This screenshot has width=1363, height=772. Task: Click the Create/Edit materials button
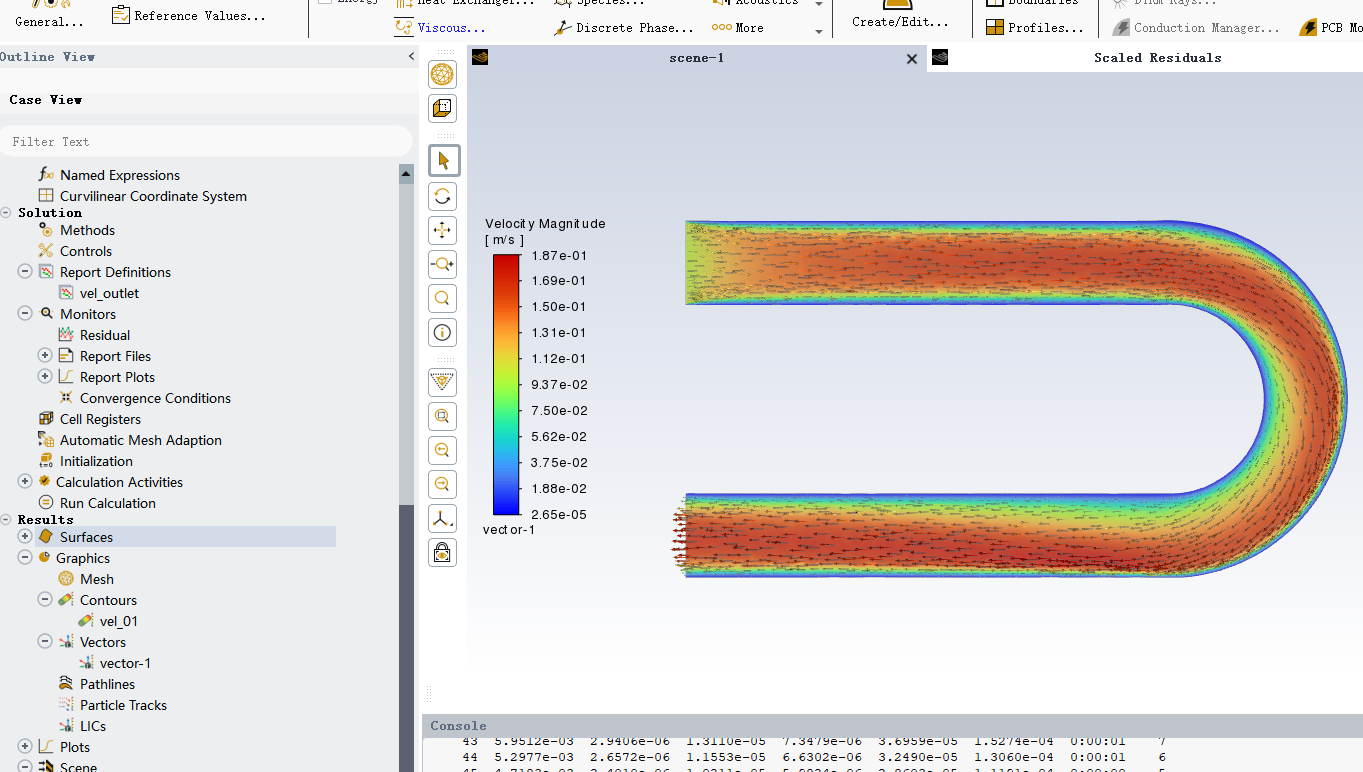pyautogui.click(x=900, y=16)
